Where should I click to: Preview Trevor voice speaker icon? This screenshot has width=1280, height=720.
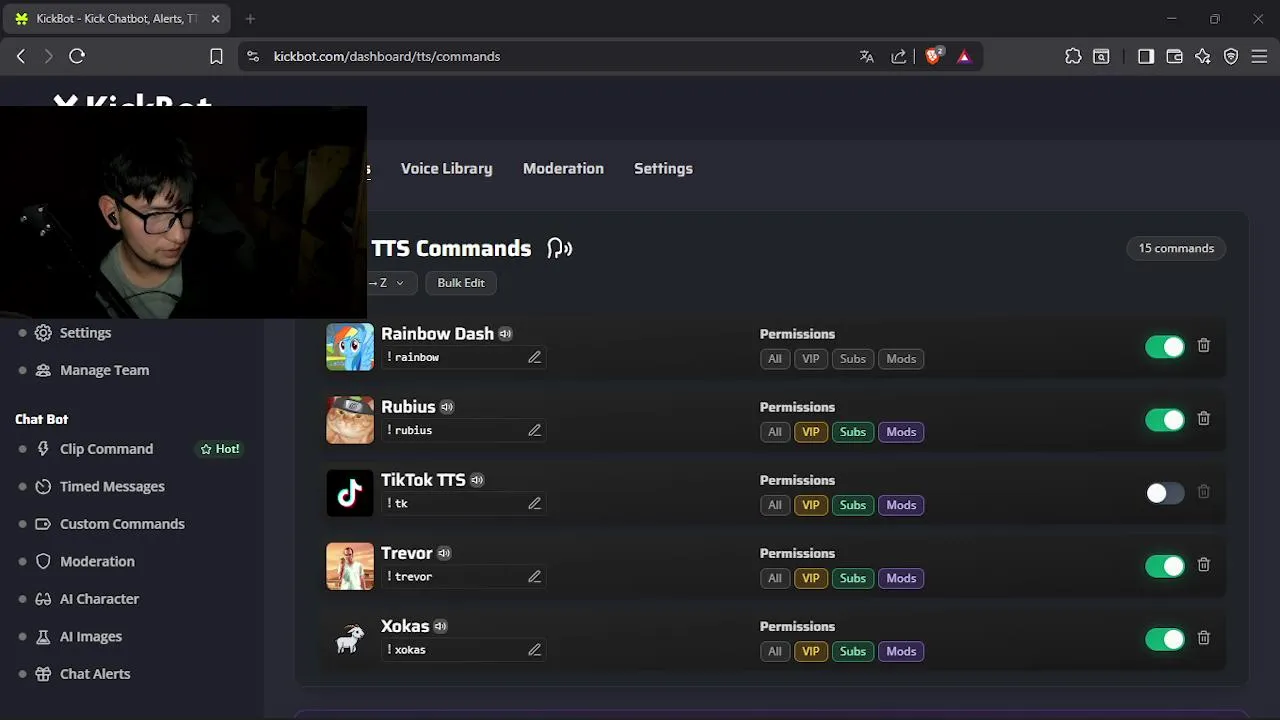[x=444, y=553]
